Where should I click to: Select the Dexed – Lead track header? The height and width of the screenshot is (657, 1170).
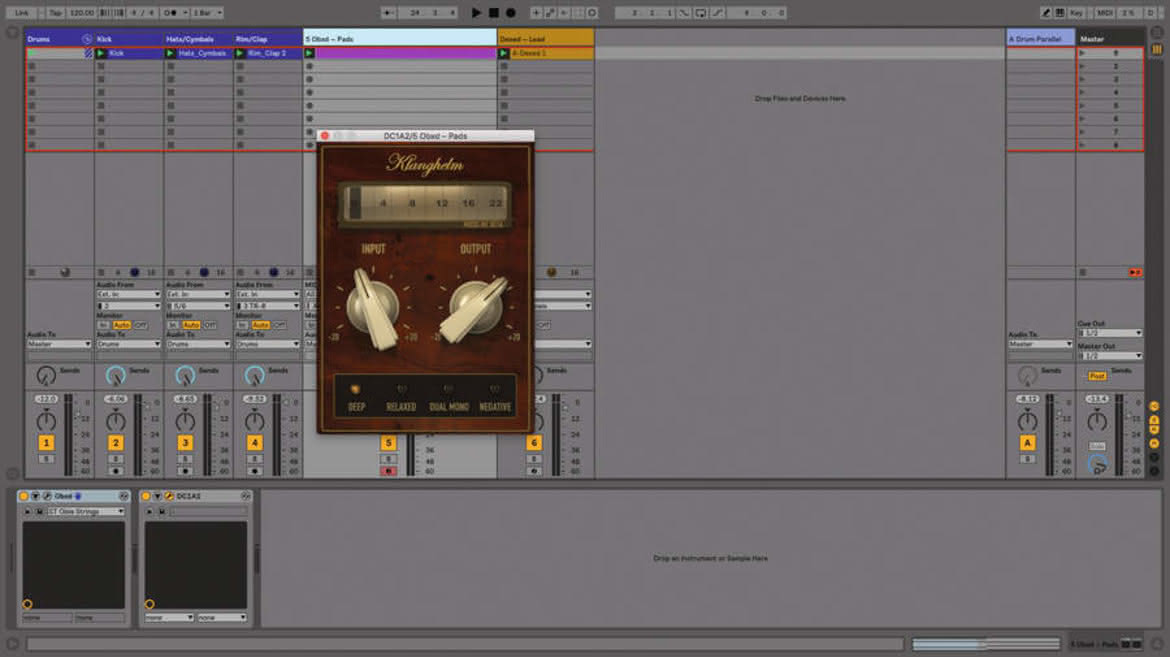pyautogui.click(x=545, y=38)
